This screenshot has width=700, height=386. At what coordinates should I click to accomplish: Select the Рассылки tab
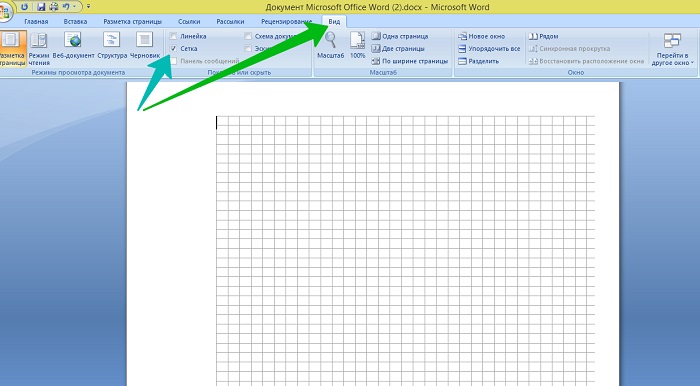coord(230,21)
